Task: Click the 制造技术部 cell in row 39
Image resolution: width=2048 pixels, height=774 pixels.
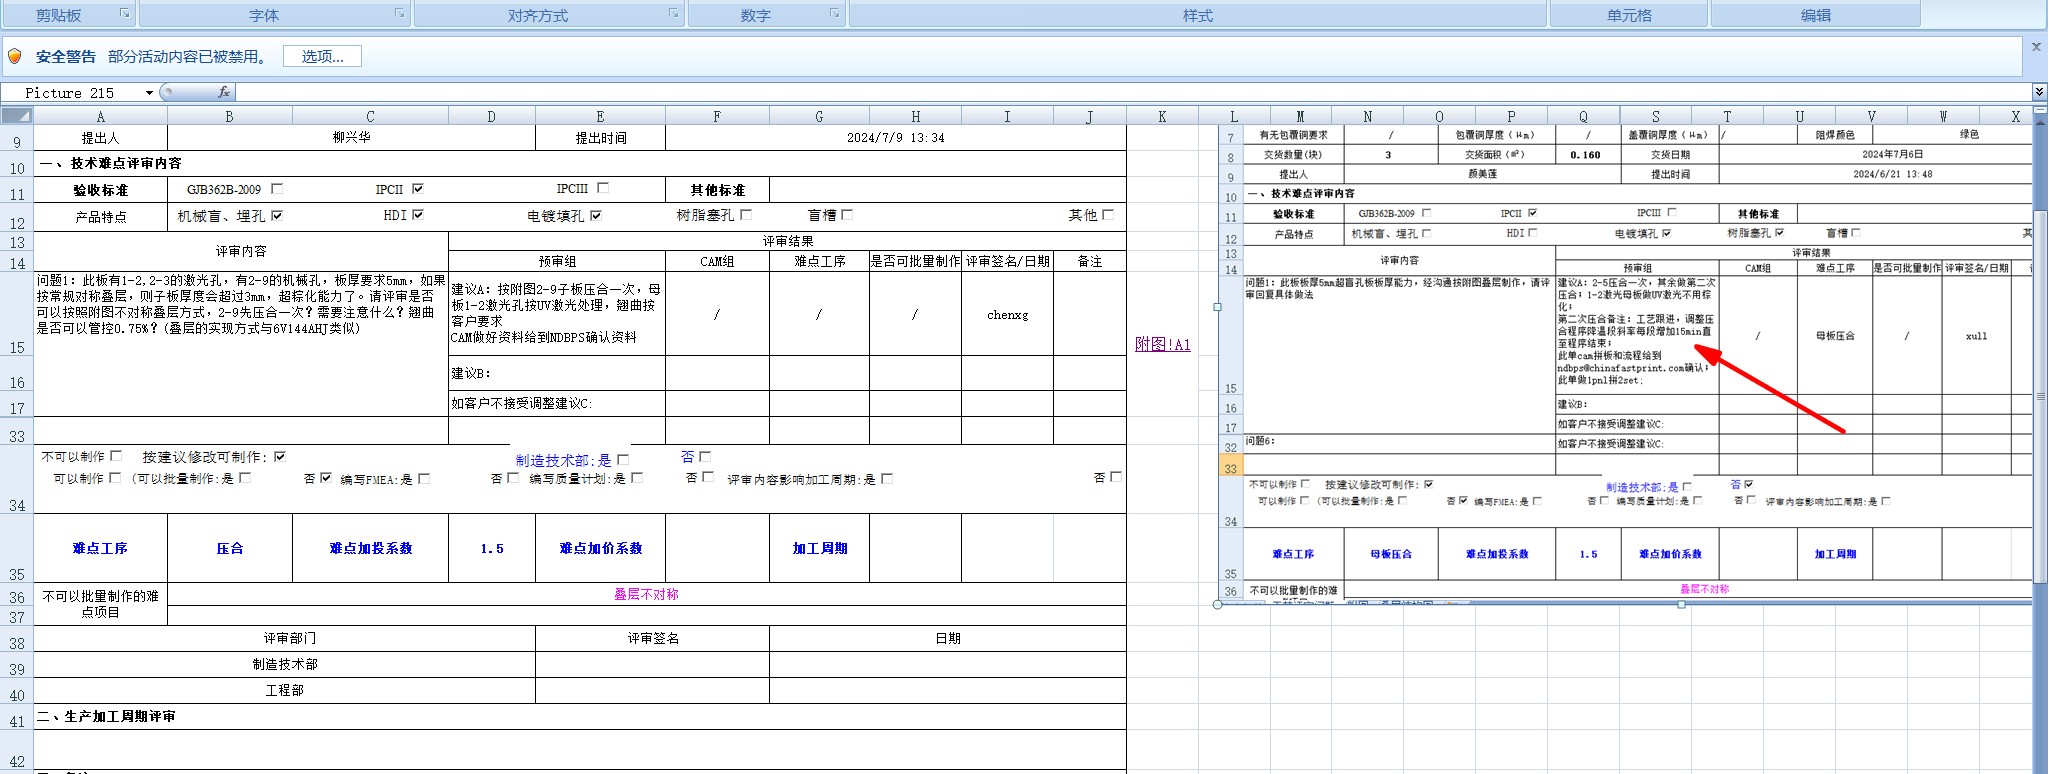Action: coord(284,664)
